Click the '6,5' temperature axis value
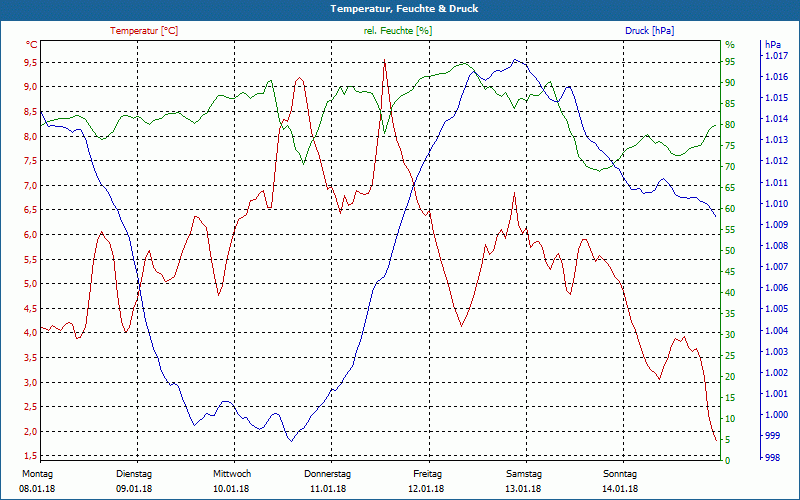 (31, 210)
